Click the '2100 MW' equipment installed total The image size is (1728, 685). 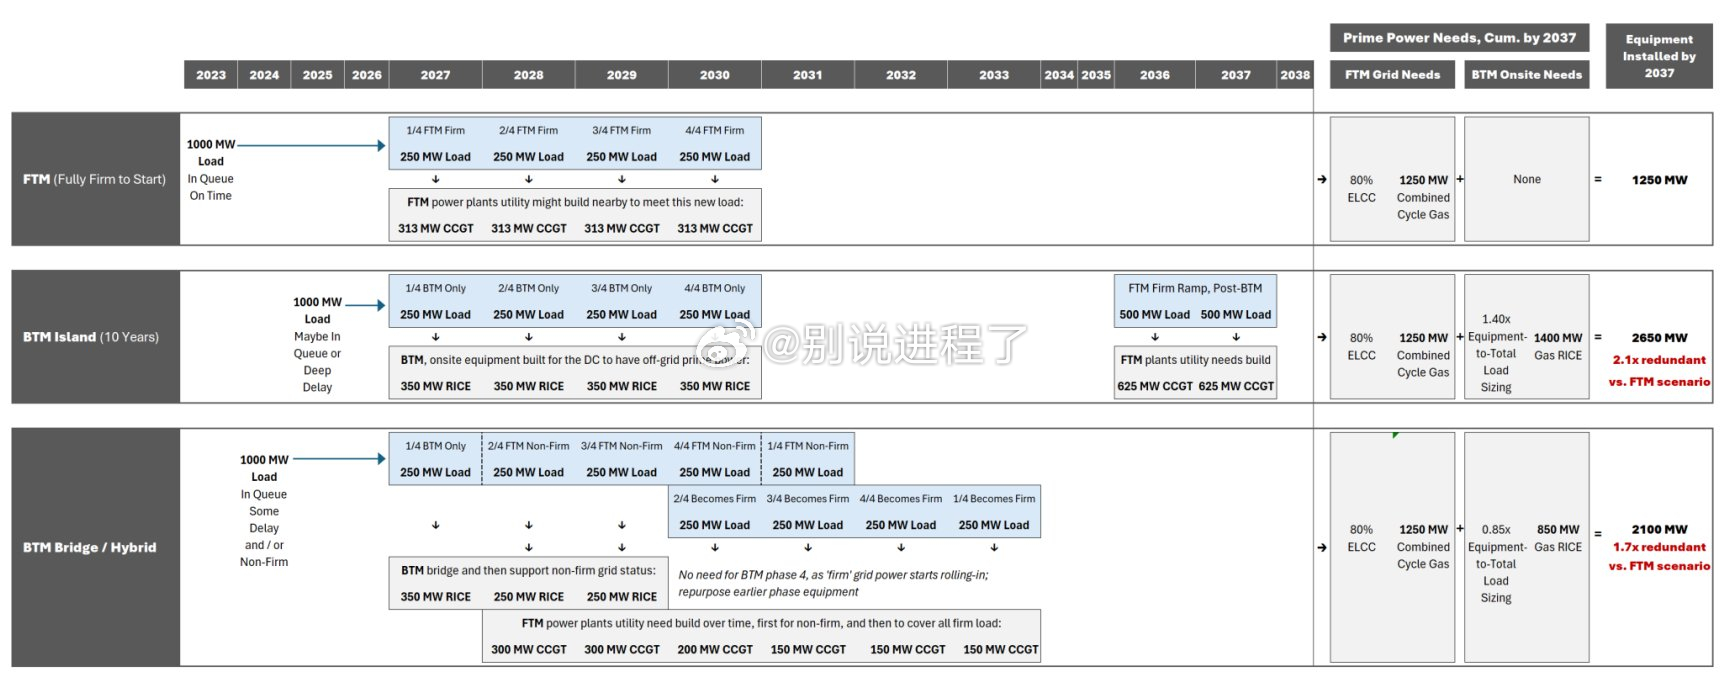click(x=1659, y=529)
